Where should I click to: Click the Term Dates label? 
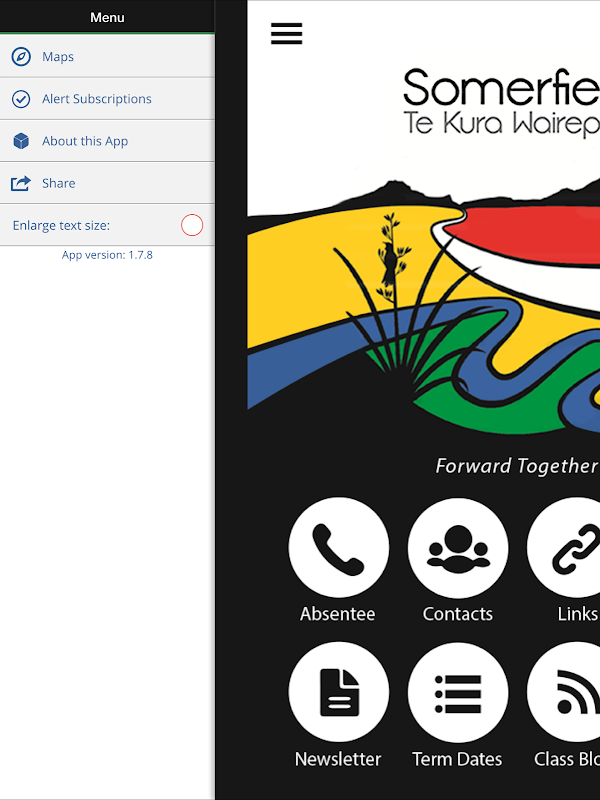(x=457, y=759)
